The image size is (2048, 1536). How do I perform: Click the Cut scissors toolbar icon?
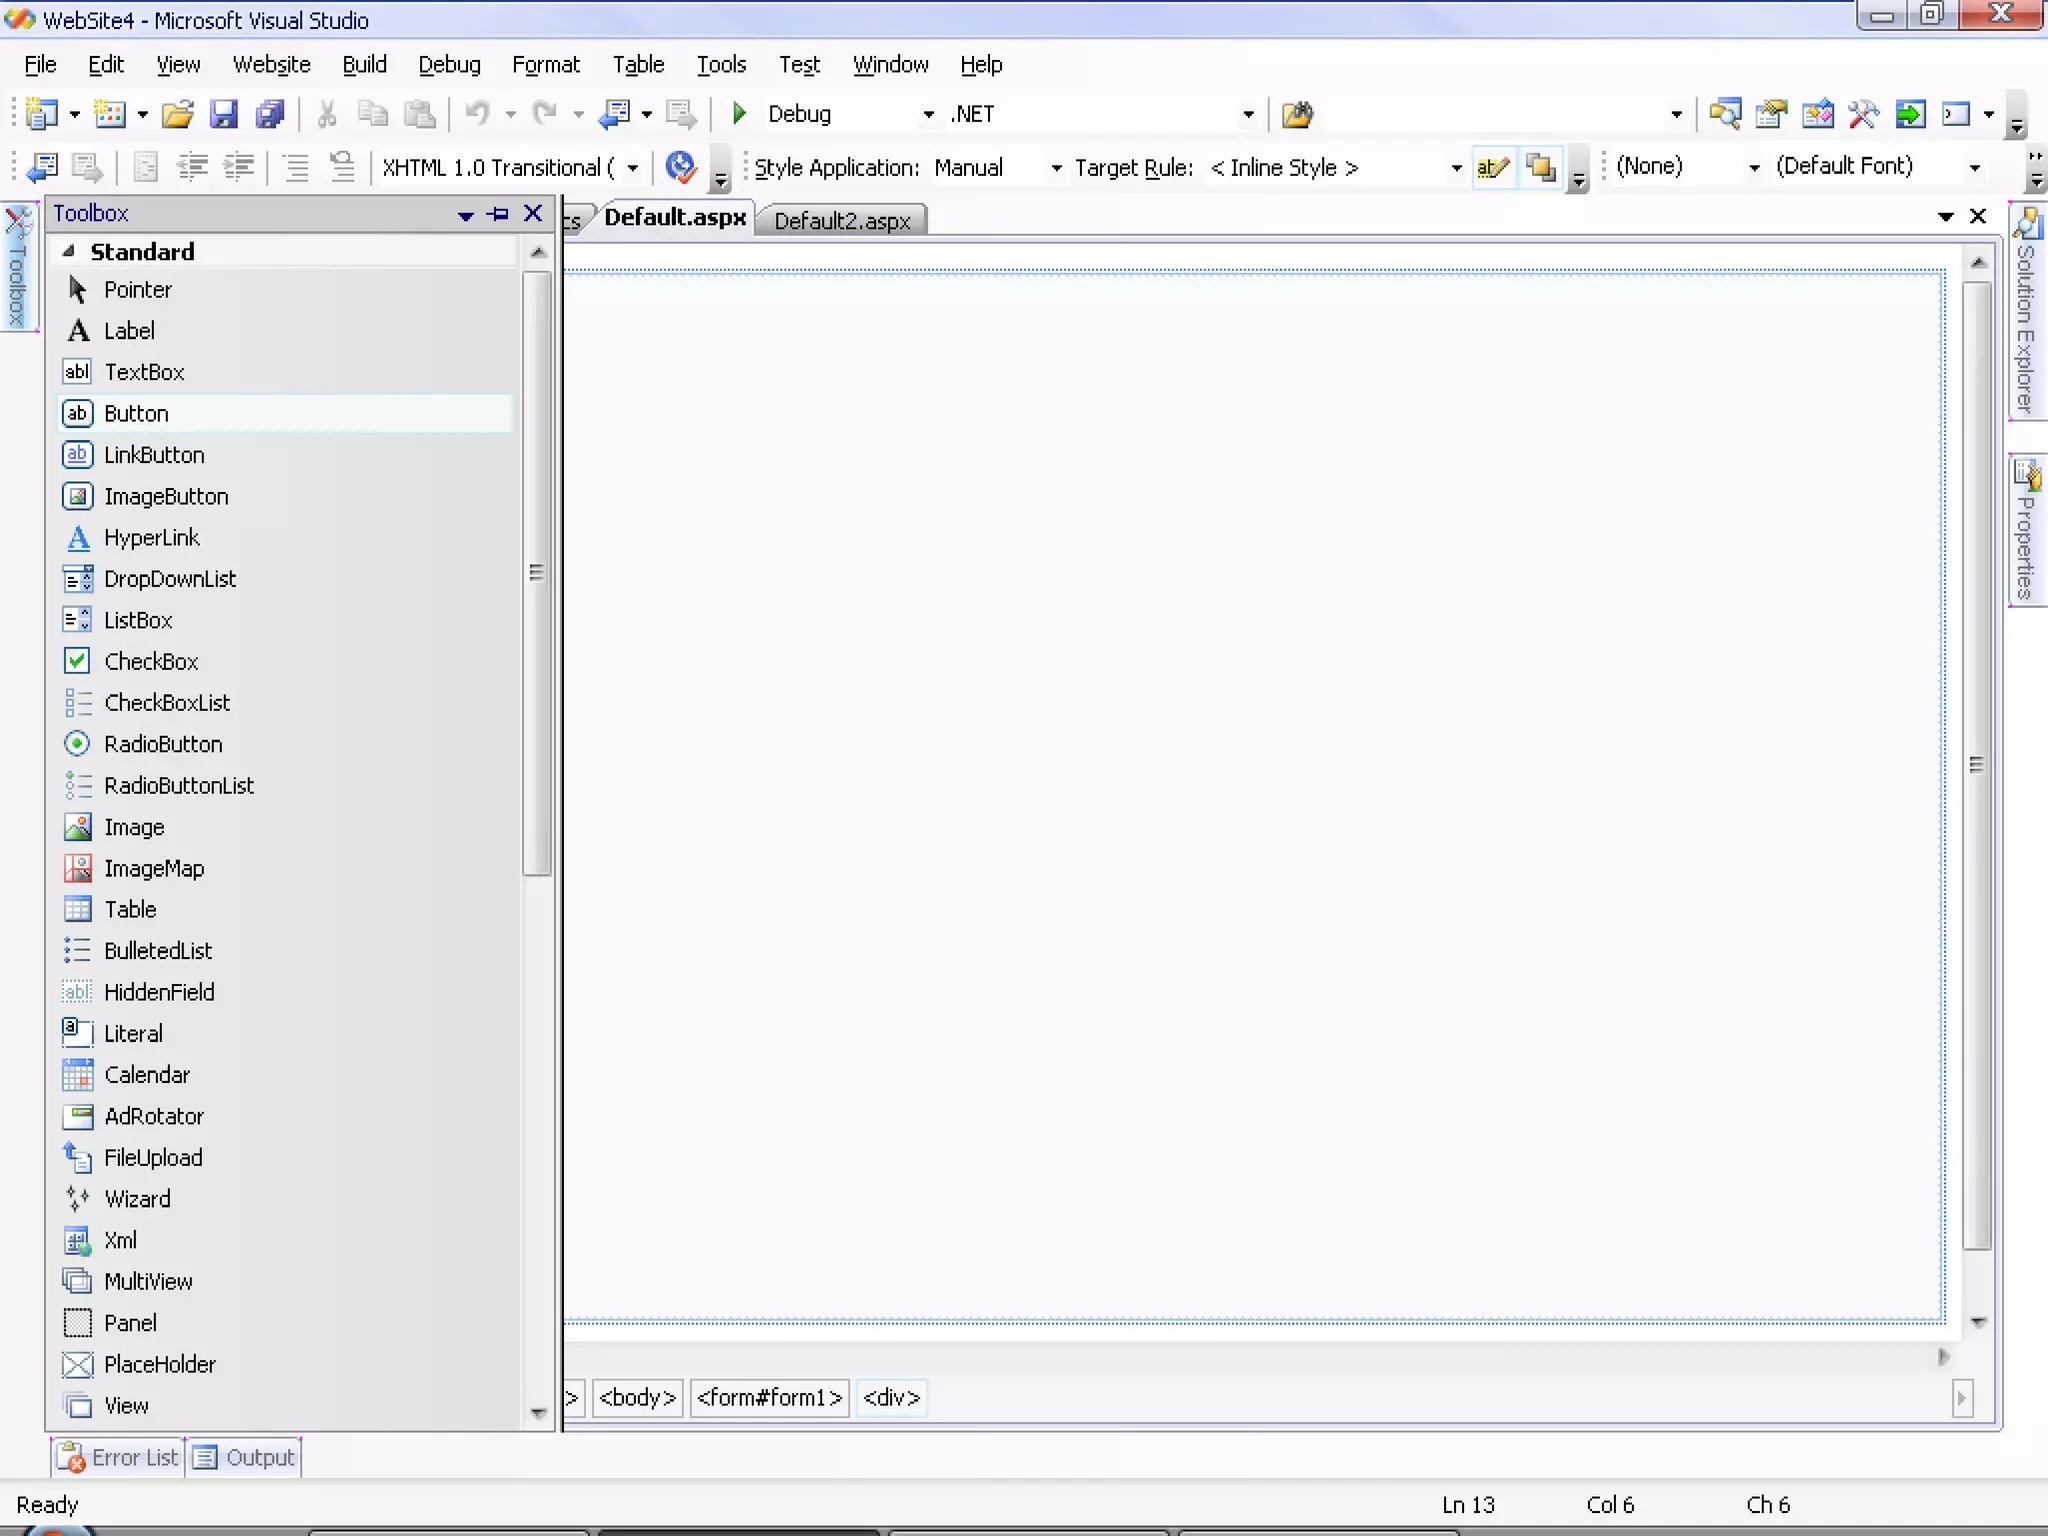(x=326, y=114)
